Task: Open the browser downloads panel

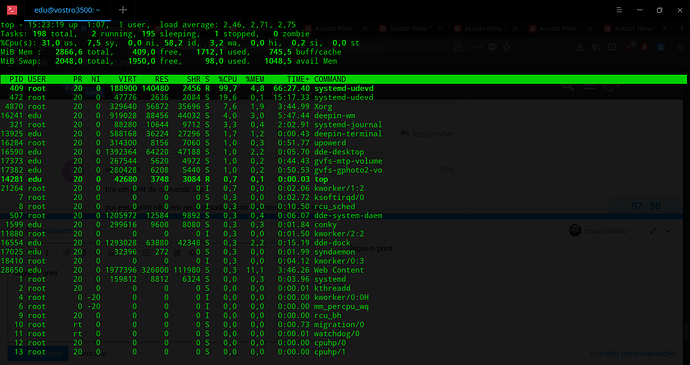Action: click(581, 47)
